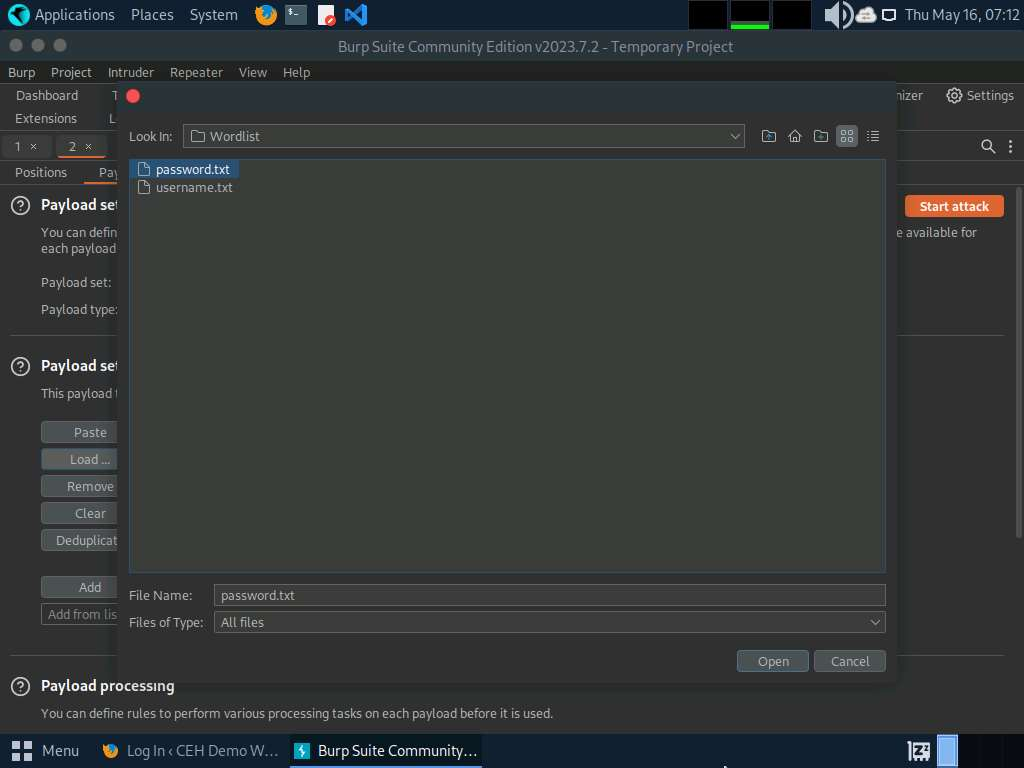Go up one folder level icon
The height and width of the screenshot is (768, 1024).
pos(769,136)
